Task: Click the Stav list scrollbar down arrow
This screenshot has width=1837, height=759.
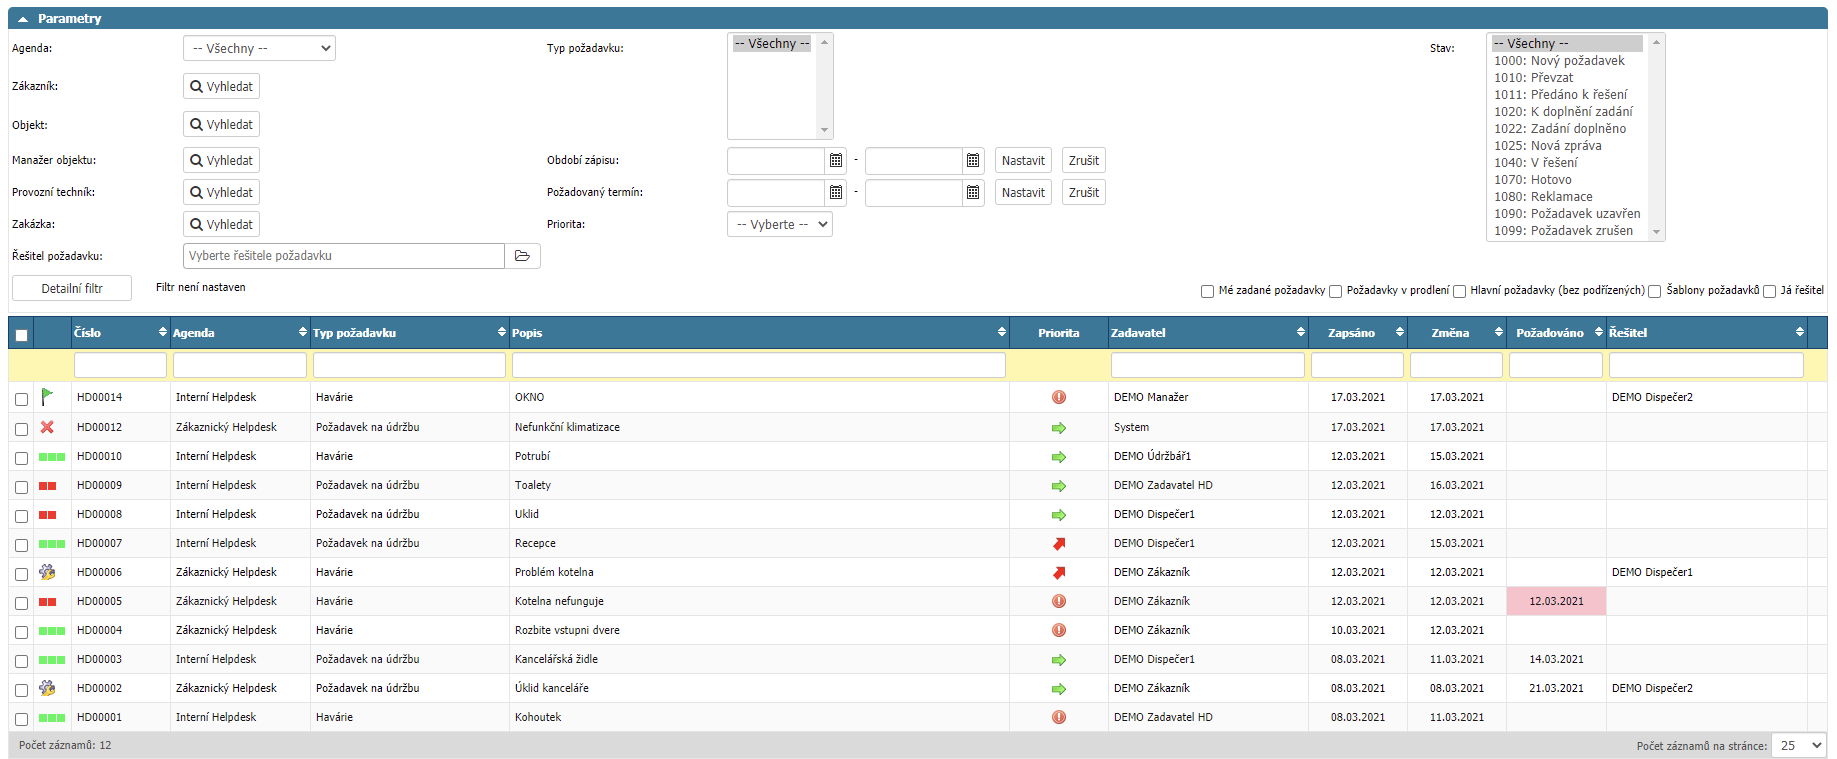Action: (x=1657, y=232)
